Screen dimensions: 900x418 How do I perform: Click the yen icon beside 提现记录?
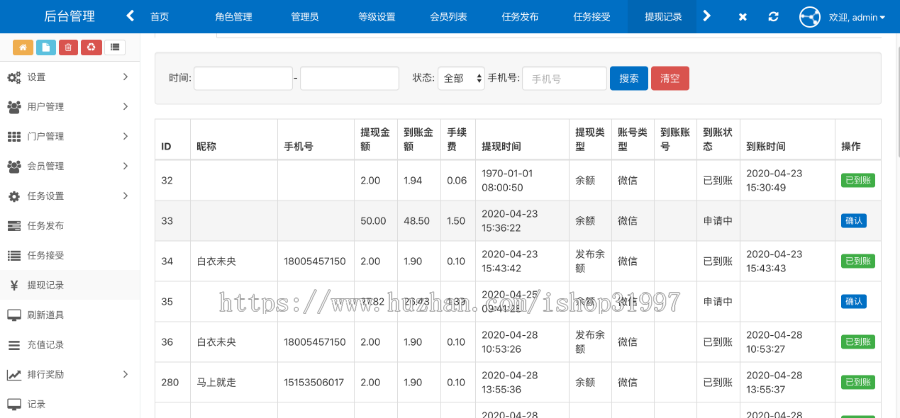(14, 285)
